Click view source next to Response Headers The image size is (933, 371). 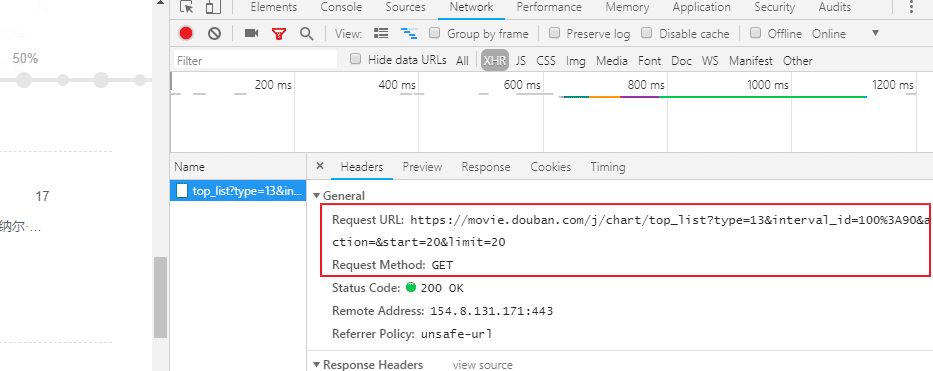(483, 365)
